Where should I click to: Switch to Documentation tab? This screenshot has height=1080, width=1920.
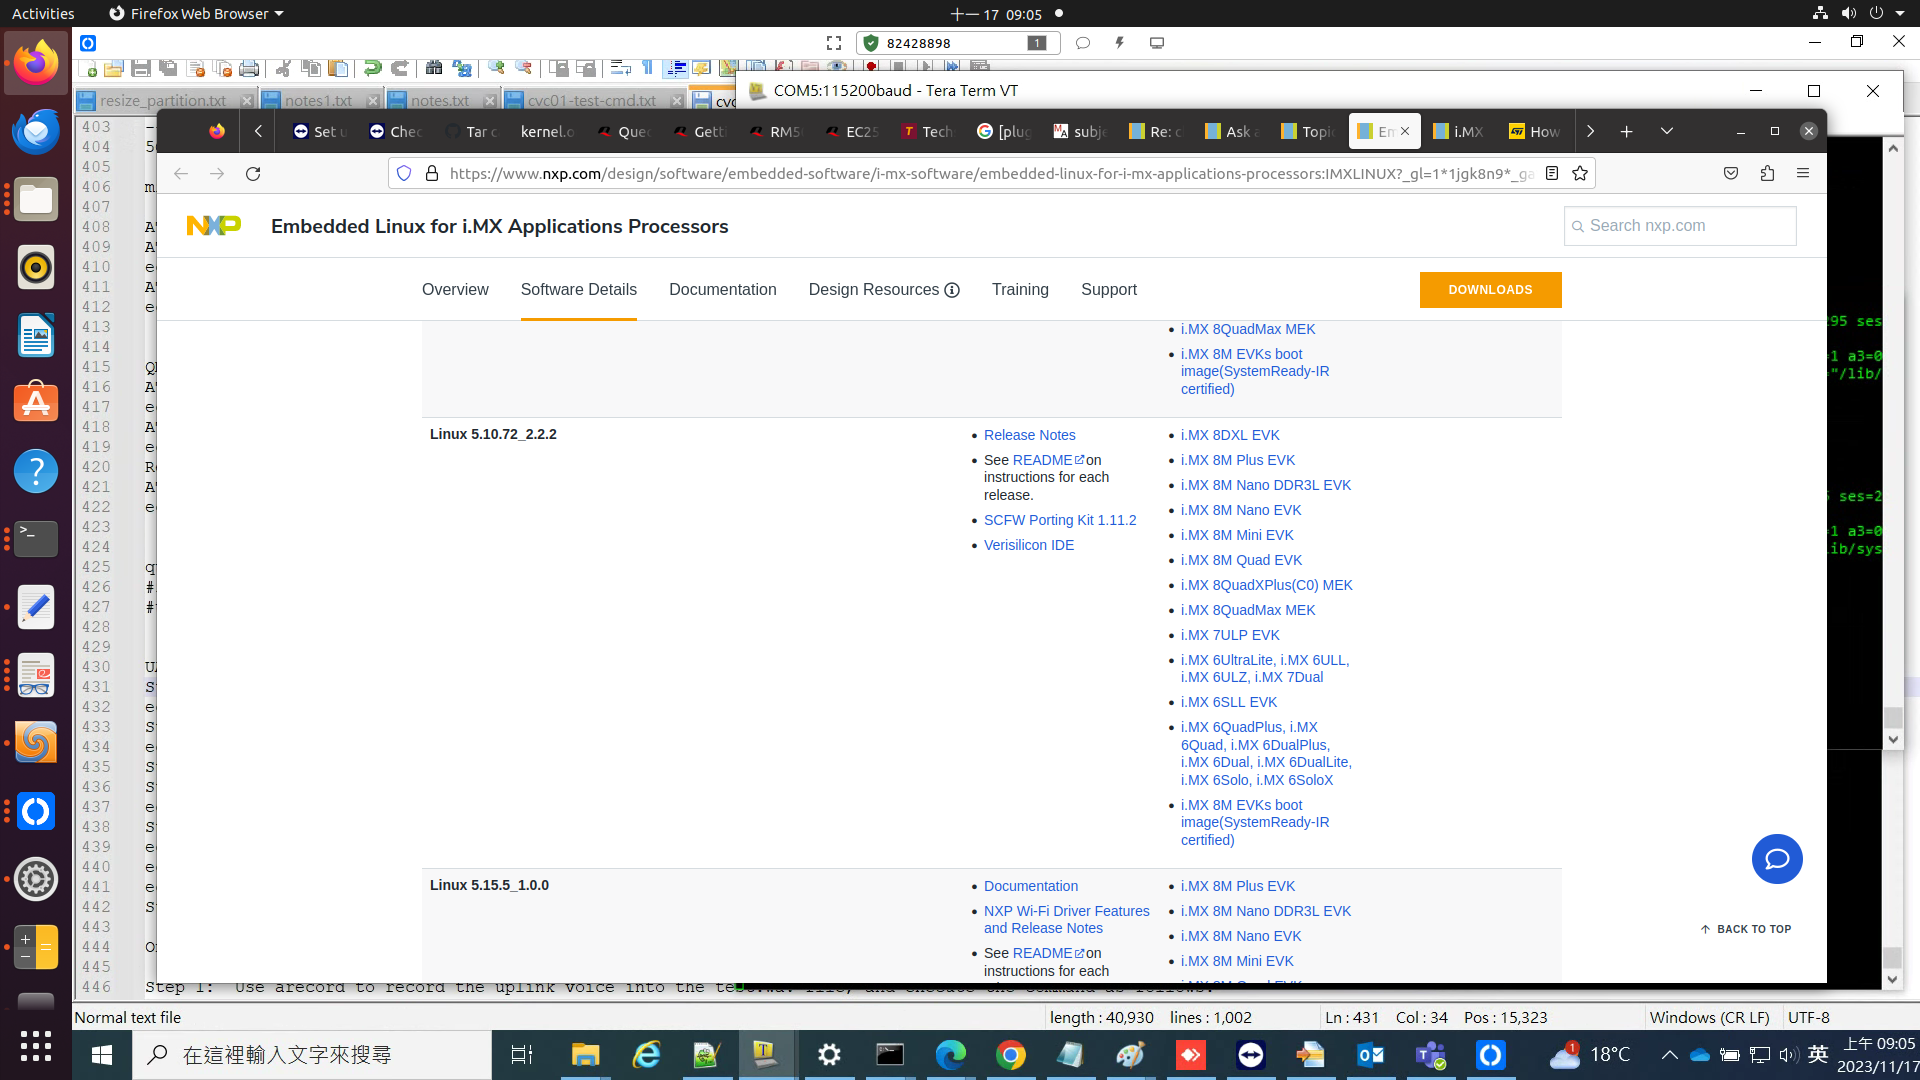pyautogui.click(x=722, y=290)
